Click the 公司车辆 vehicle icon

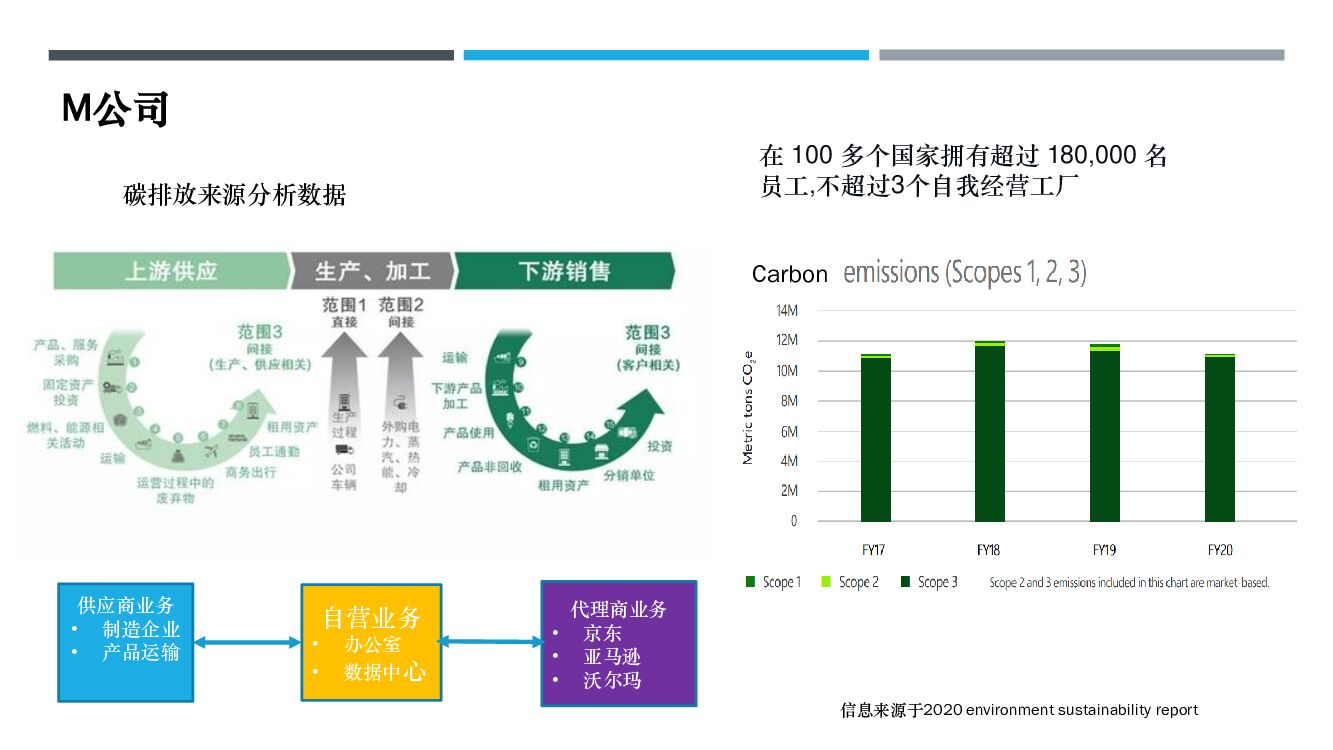tap(343, 451)
